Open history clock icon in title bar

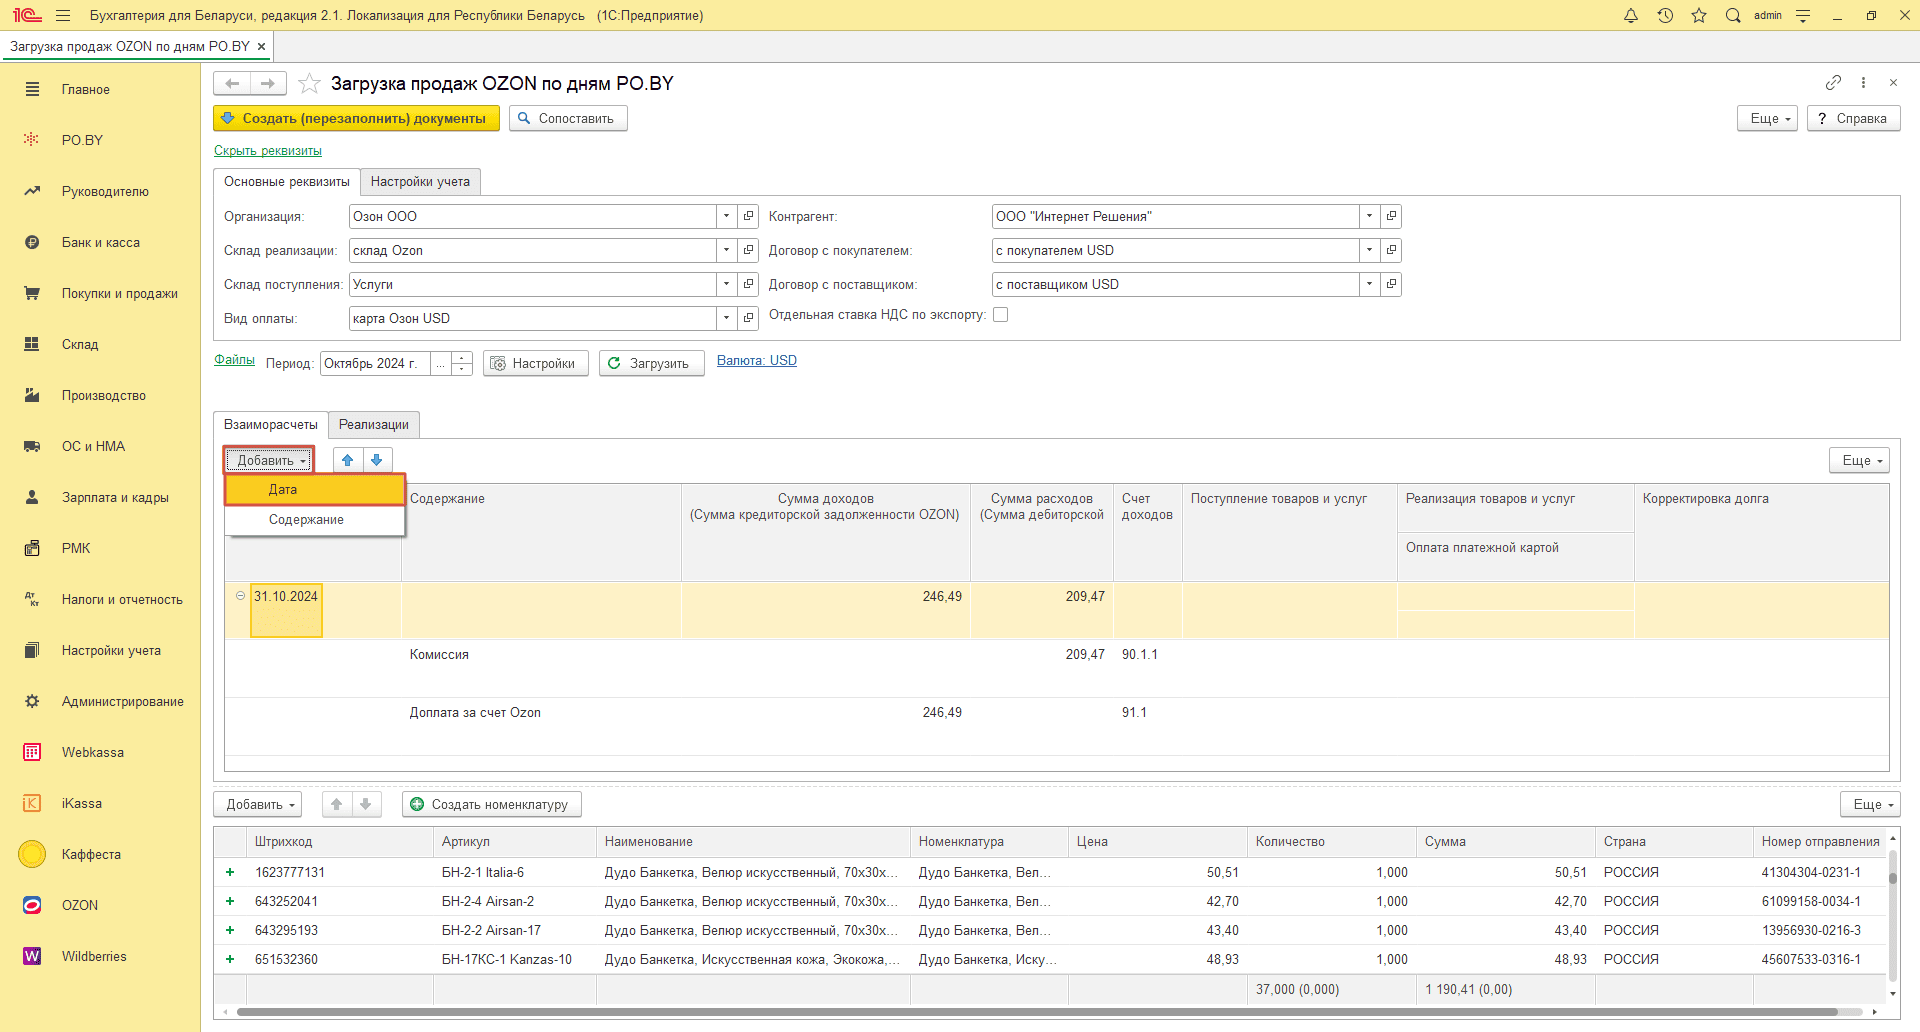[x=1665, y=15]
